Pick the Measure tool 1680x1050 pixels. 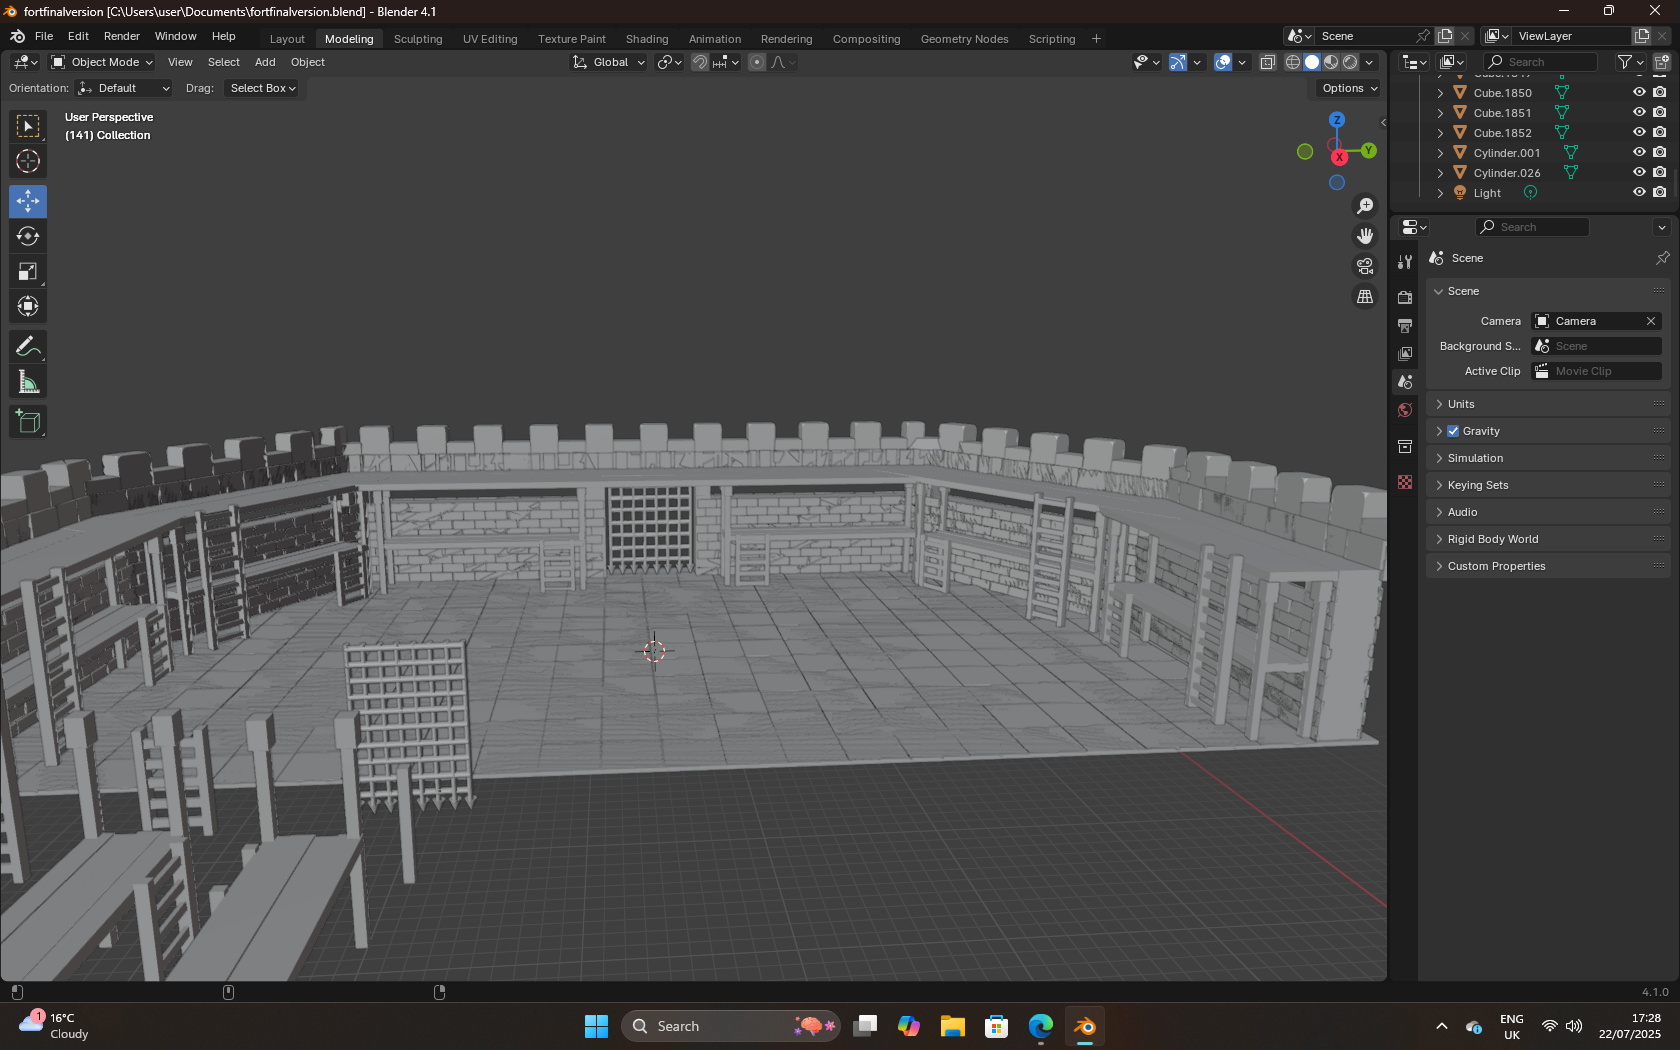click(x=28, y=382)
